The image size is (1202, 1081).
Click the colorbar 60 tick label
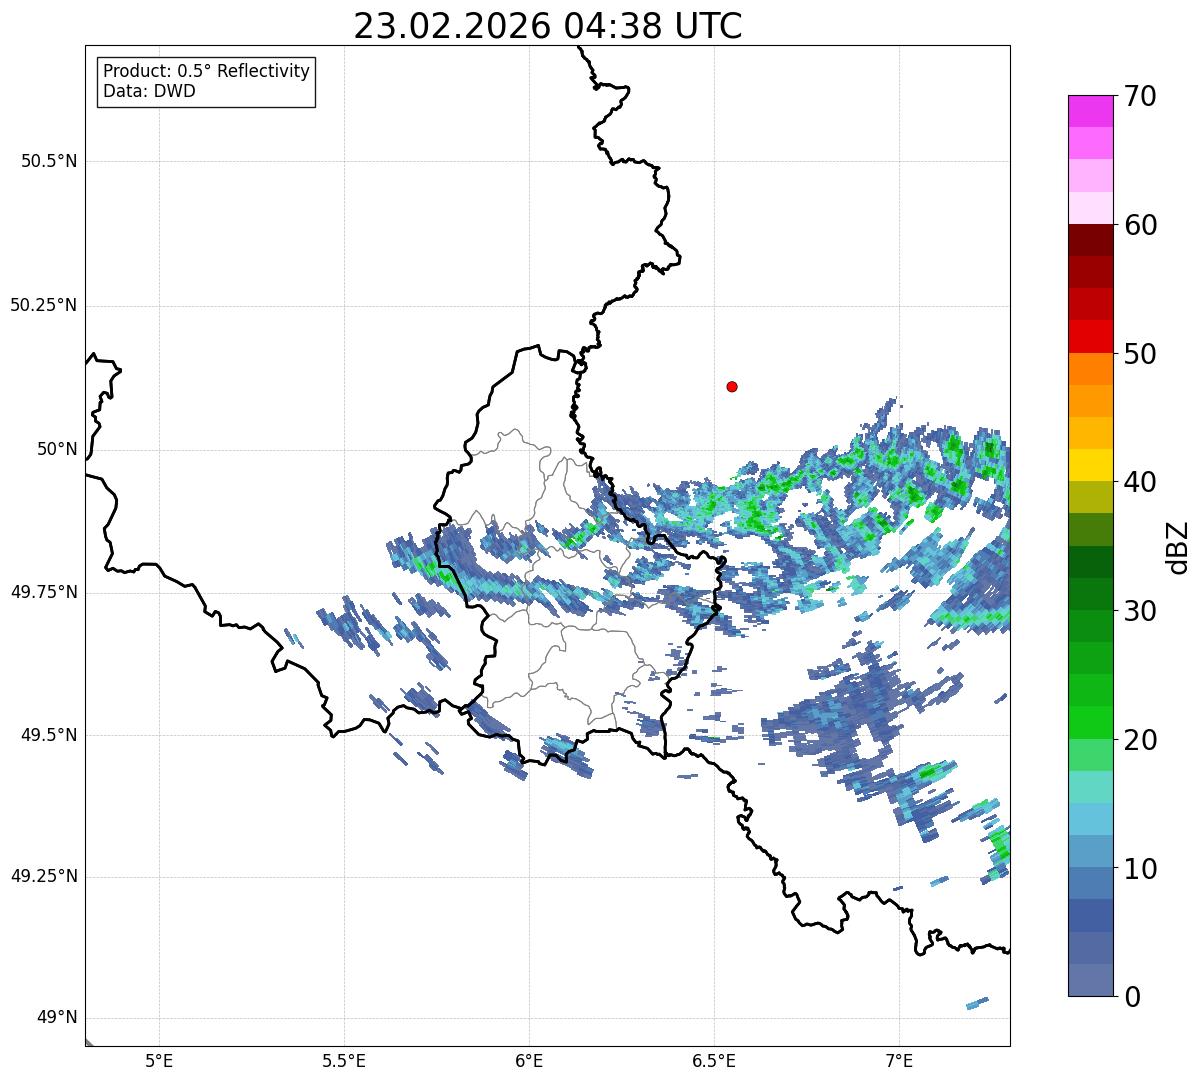1140,225
